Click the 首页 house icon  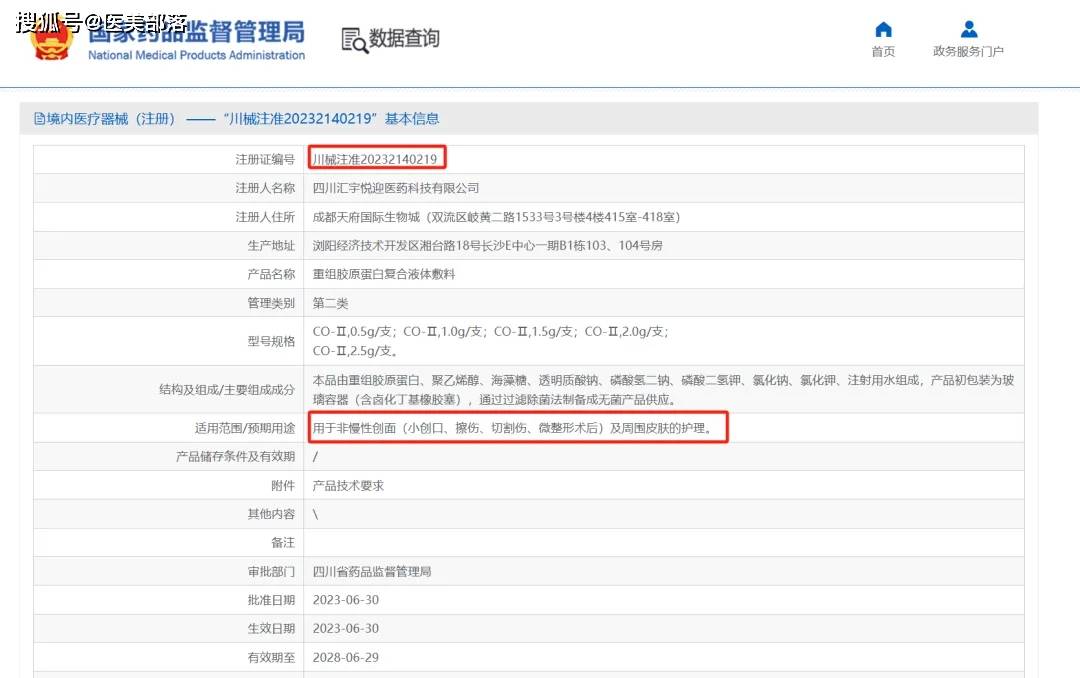coord(883,29)
